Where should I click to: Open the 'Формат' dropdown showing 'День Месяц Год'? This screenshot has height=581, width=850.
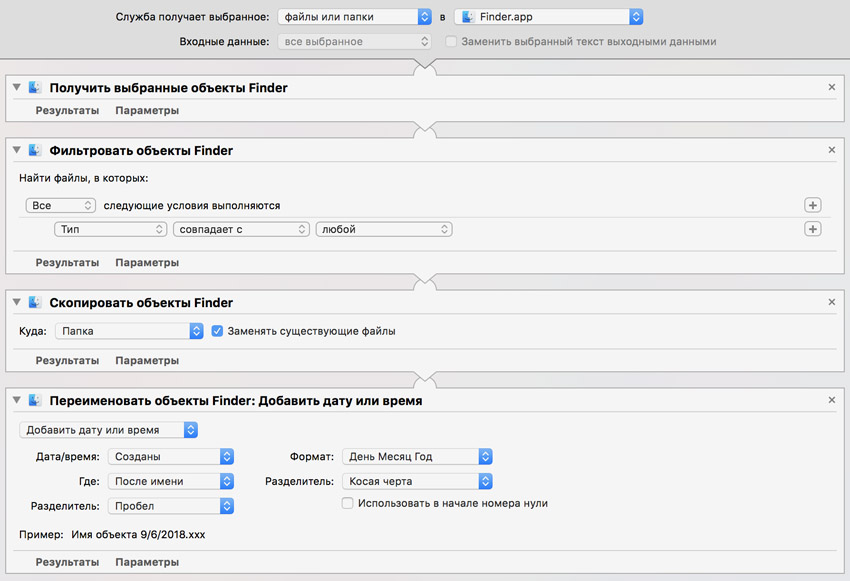click(417, 456)
